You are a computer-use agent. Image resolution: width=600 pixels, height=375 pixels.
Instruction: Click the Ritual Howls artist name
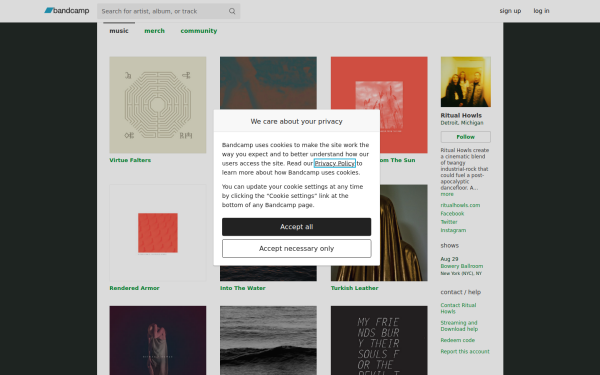click(x=461, y=115)
